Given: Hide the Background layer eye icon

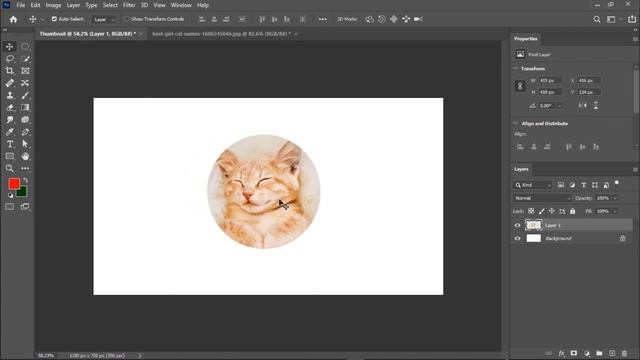Looking at the screenshot, I should click(518, 238).
